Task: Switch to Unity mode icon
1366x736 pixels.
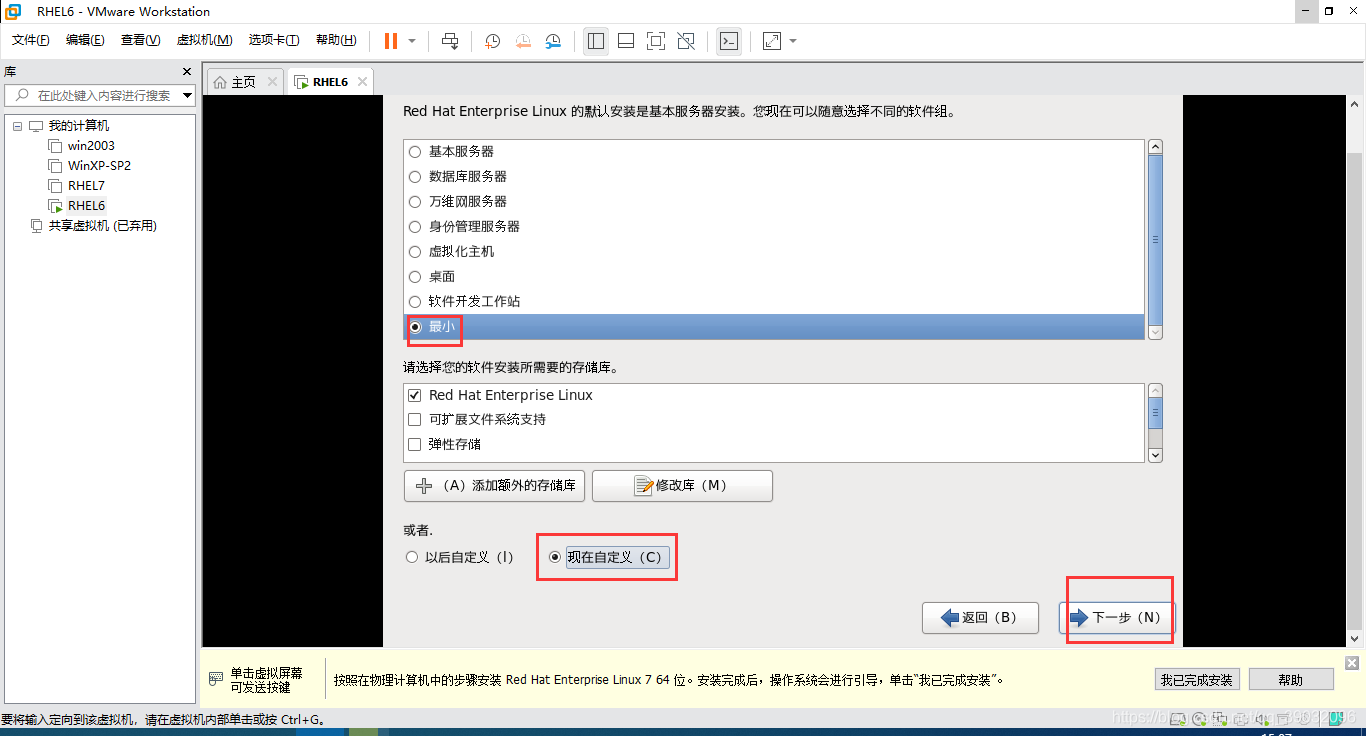Action: (686, 41)
